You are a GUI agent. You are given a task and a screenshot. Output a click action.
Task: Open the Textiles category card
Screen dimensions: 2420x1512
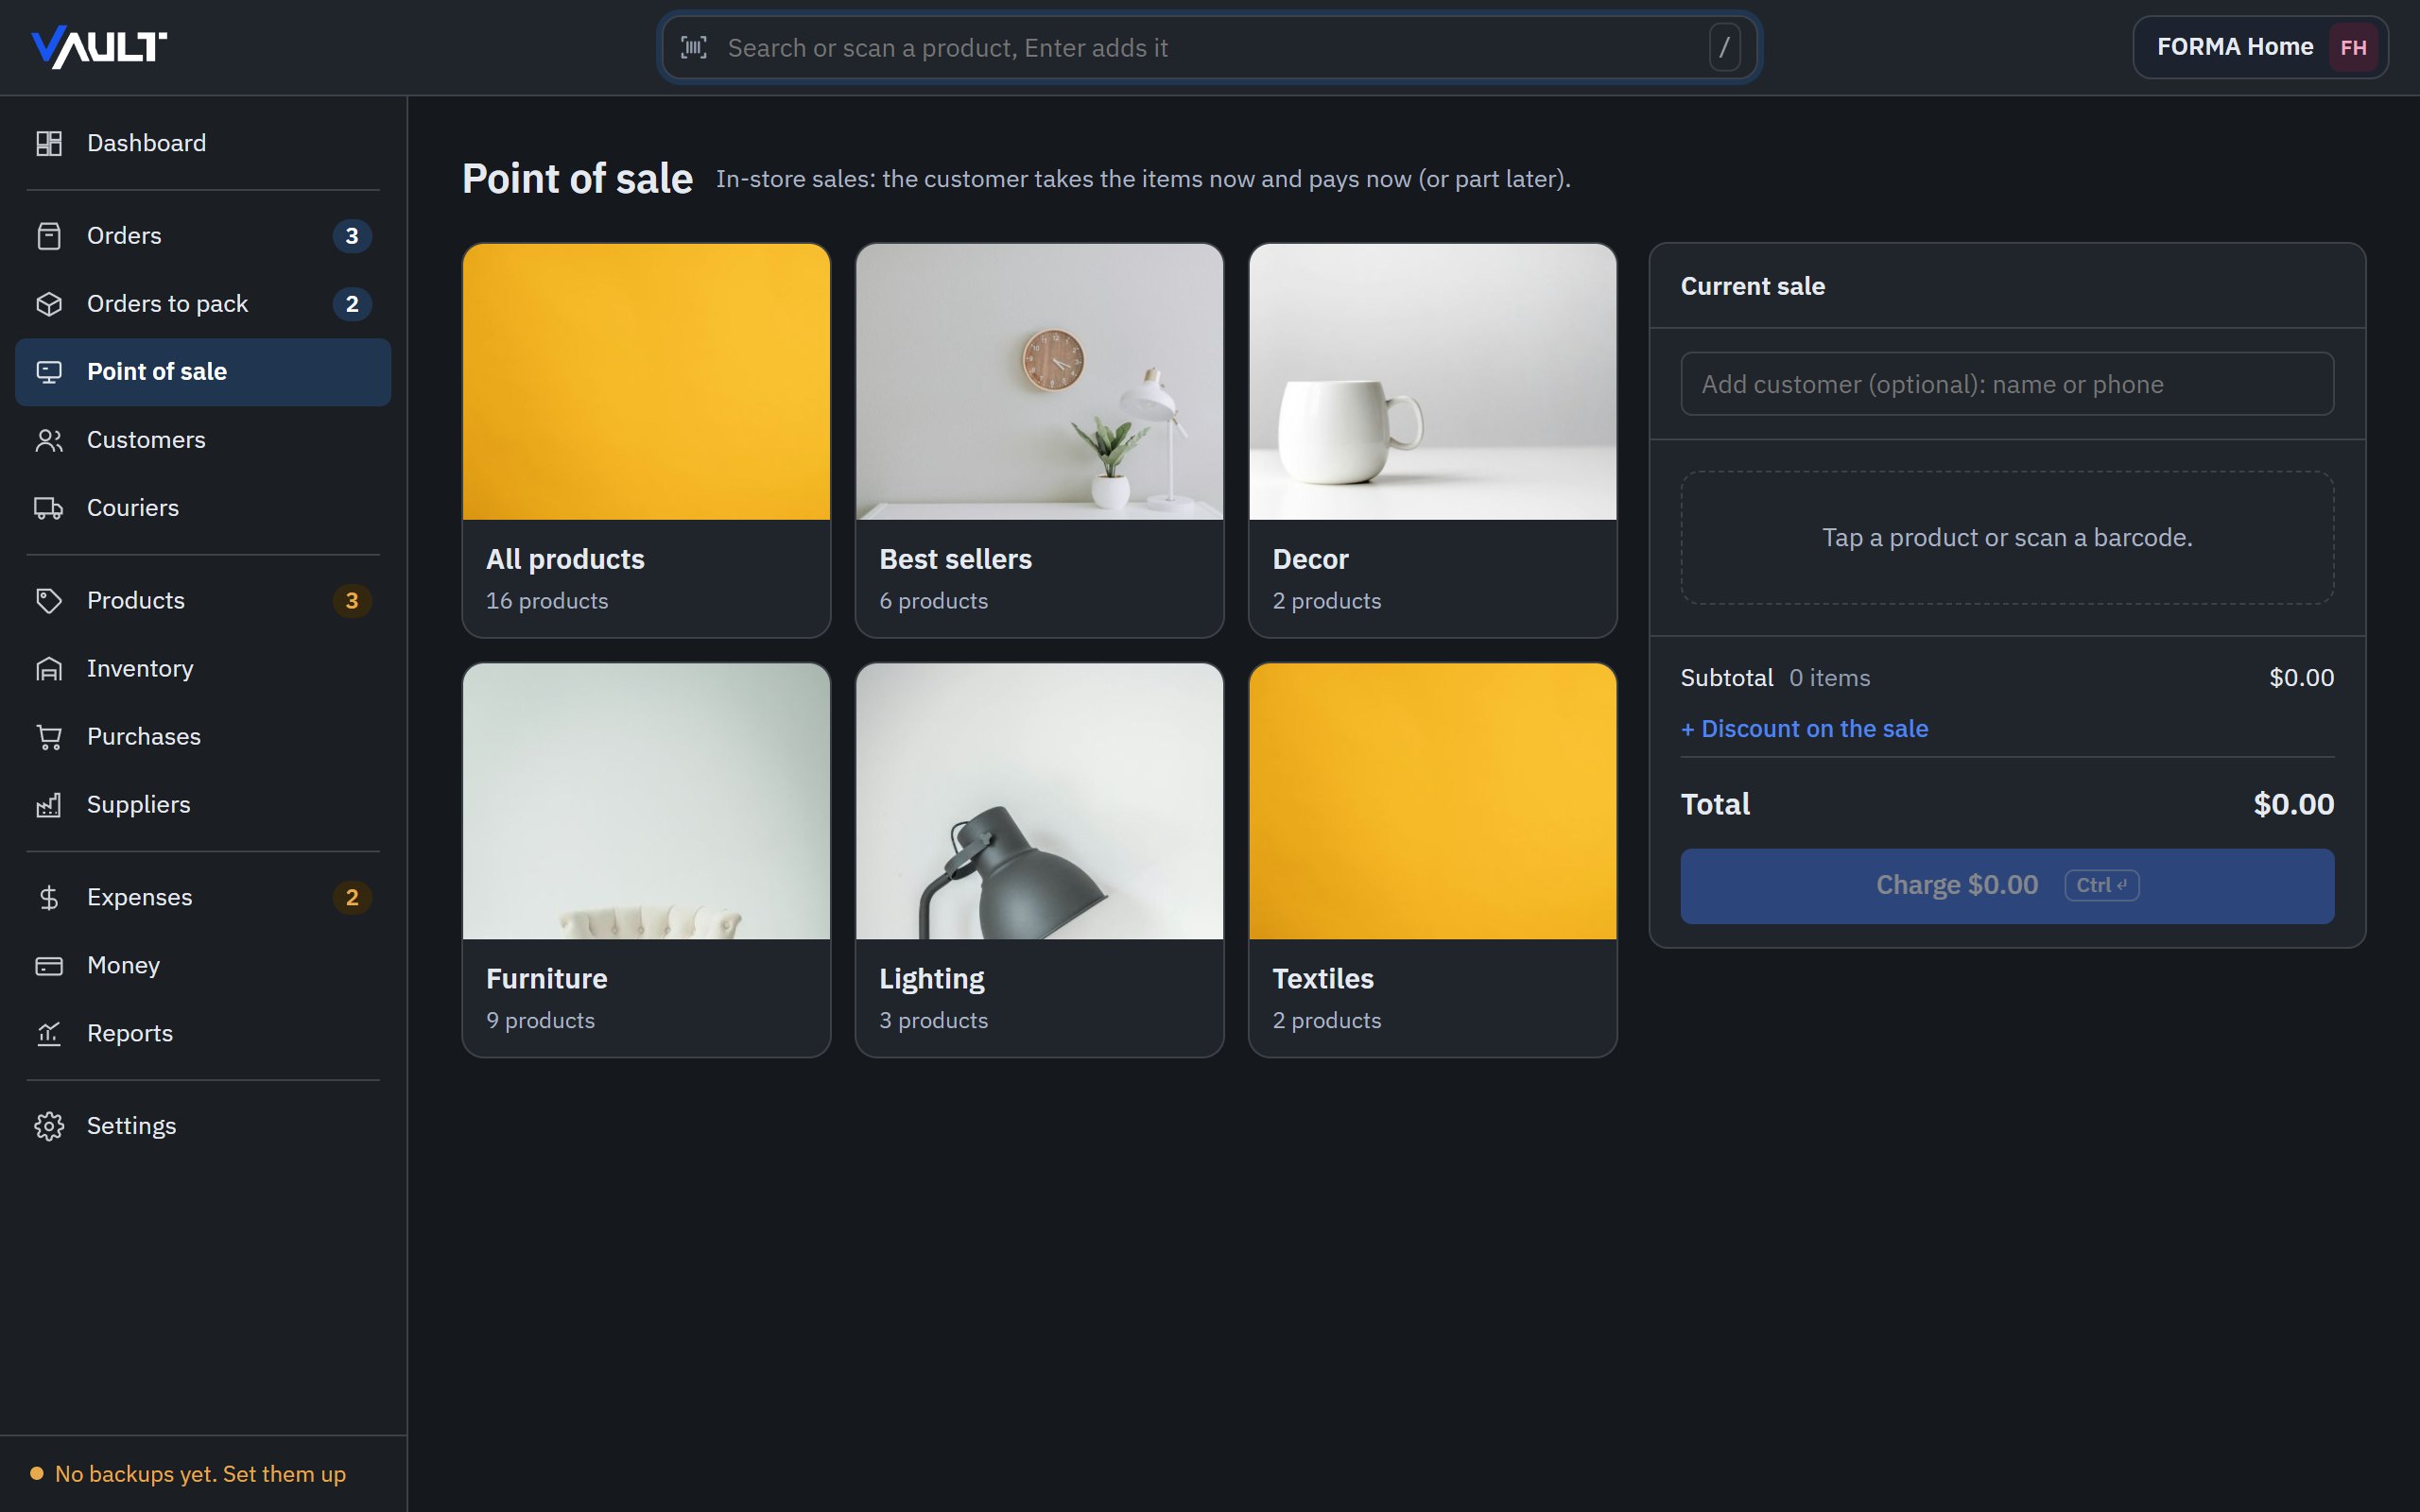[x=1432, y=860]
